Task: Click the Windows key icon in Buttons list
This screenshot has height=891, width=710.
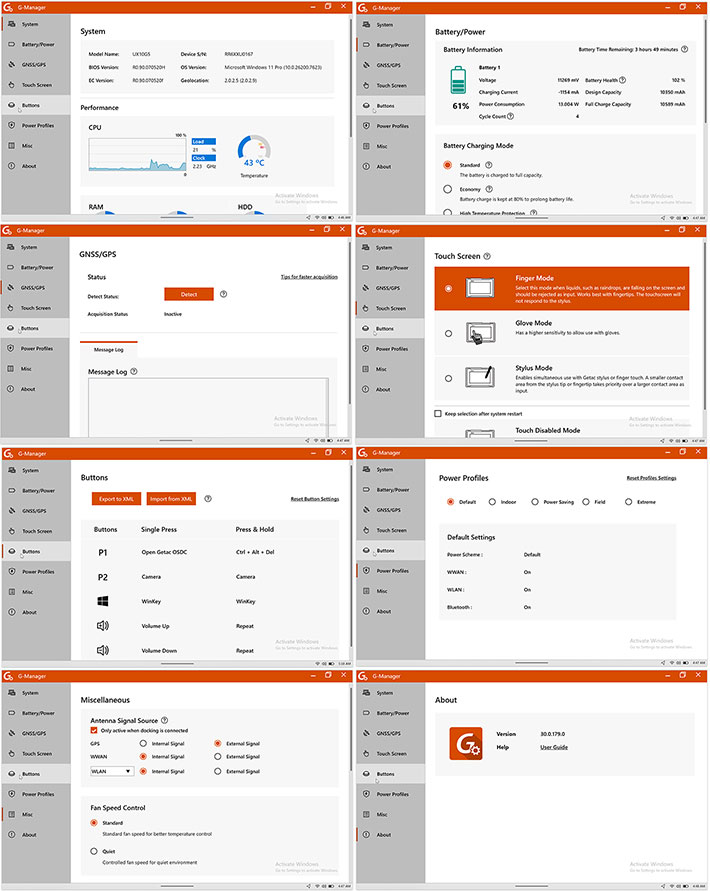Action: click(x=102, y=602)
